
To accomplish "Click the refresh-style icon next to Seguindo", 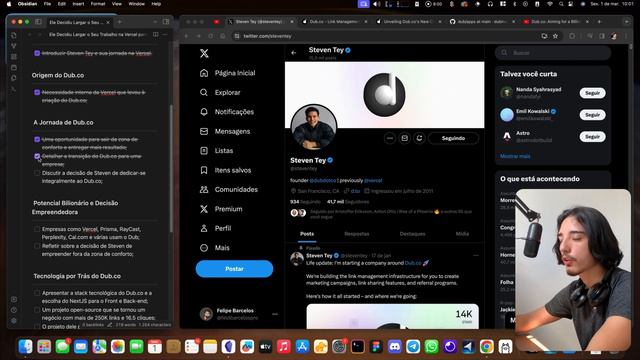I will pos(419,138).
